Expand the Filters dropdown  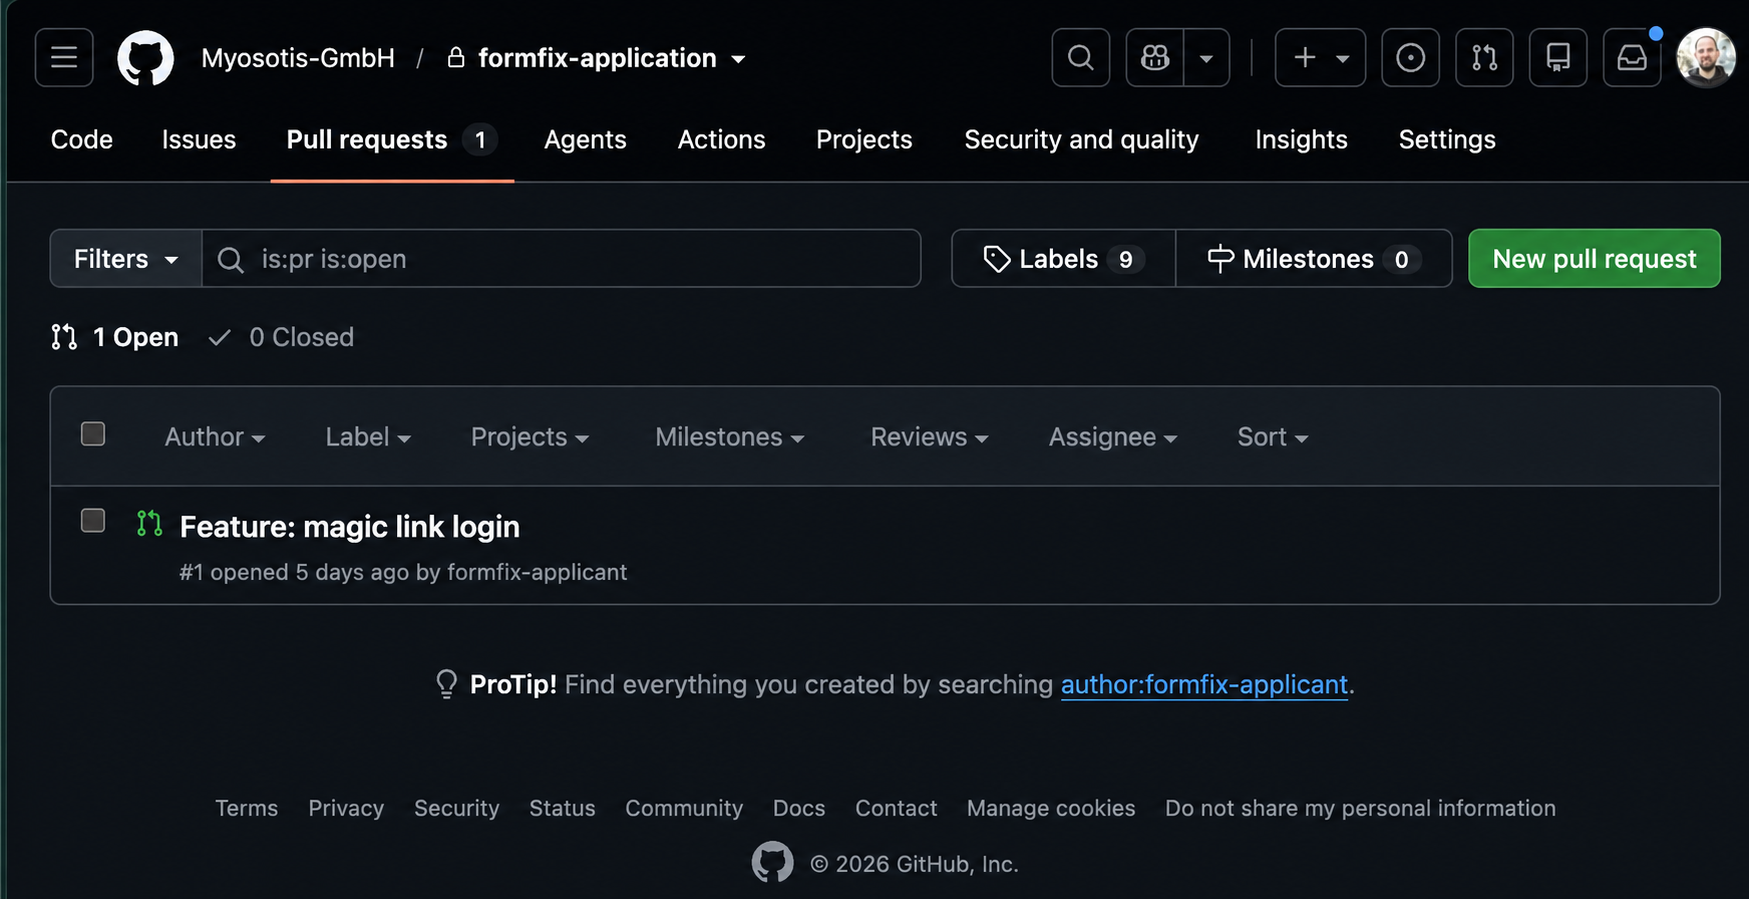[126, 259]
